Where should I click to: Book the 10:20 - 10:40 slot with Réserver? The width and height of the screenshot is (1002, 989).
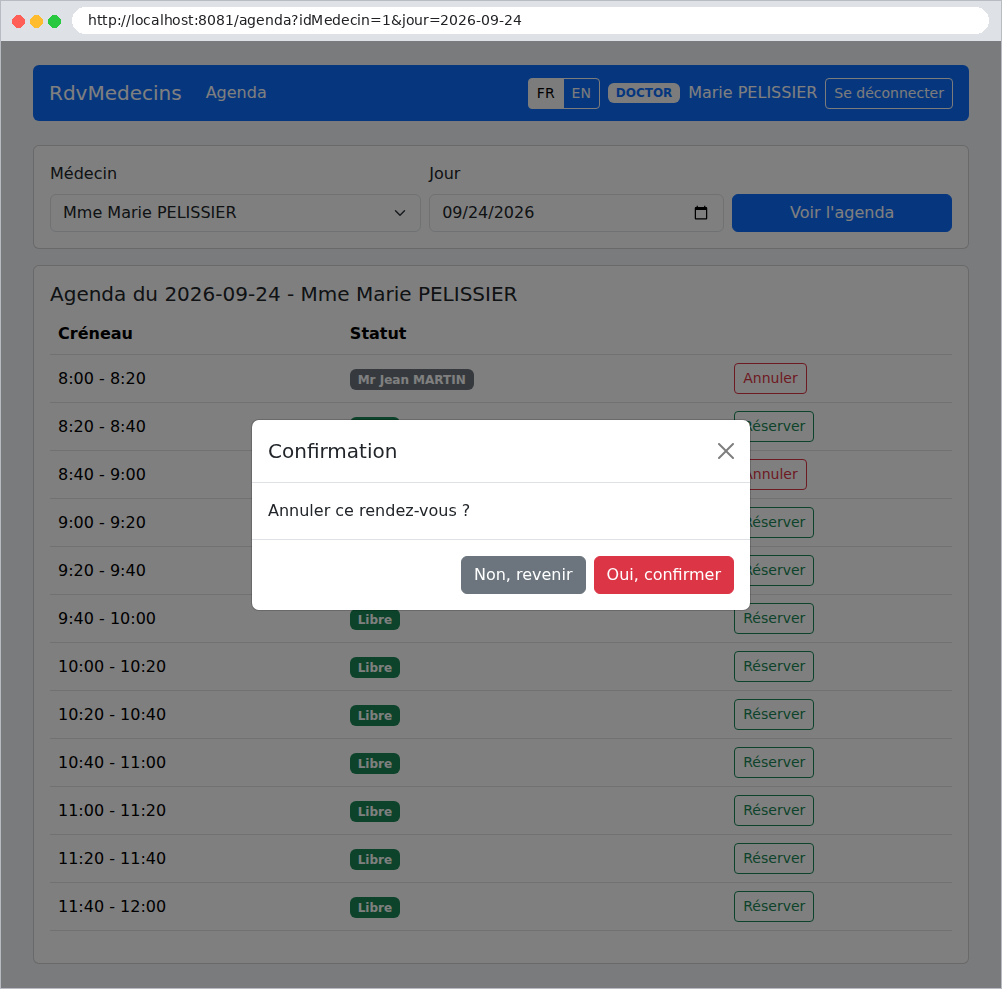774,714
